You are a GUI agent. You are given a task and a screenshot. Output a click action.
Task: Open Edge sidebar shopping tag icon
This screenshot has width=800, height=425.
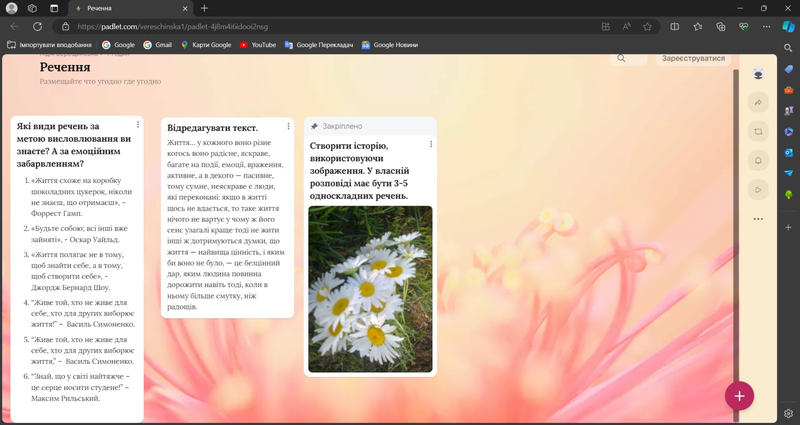788,69
